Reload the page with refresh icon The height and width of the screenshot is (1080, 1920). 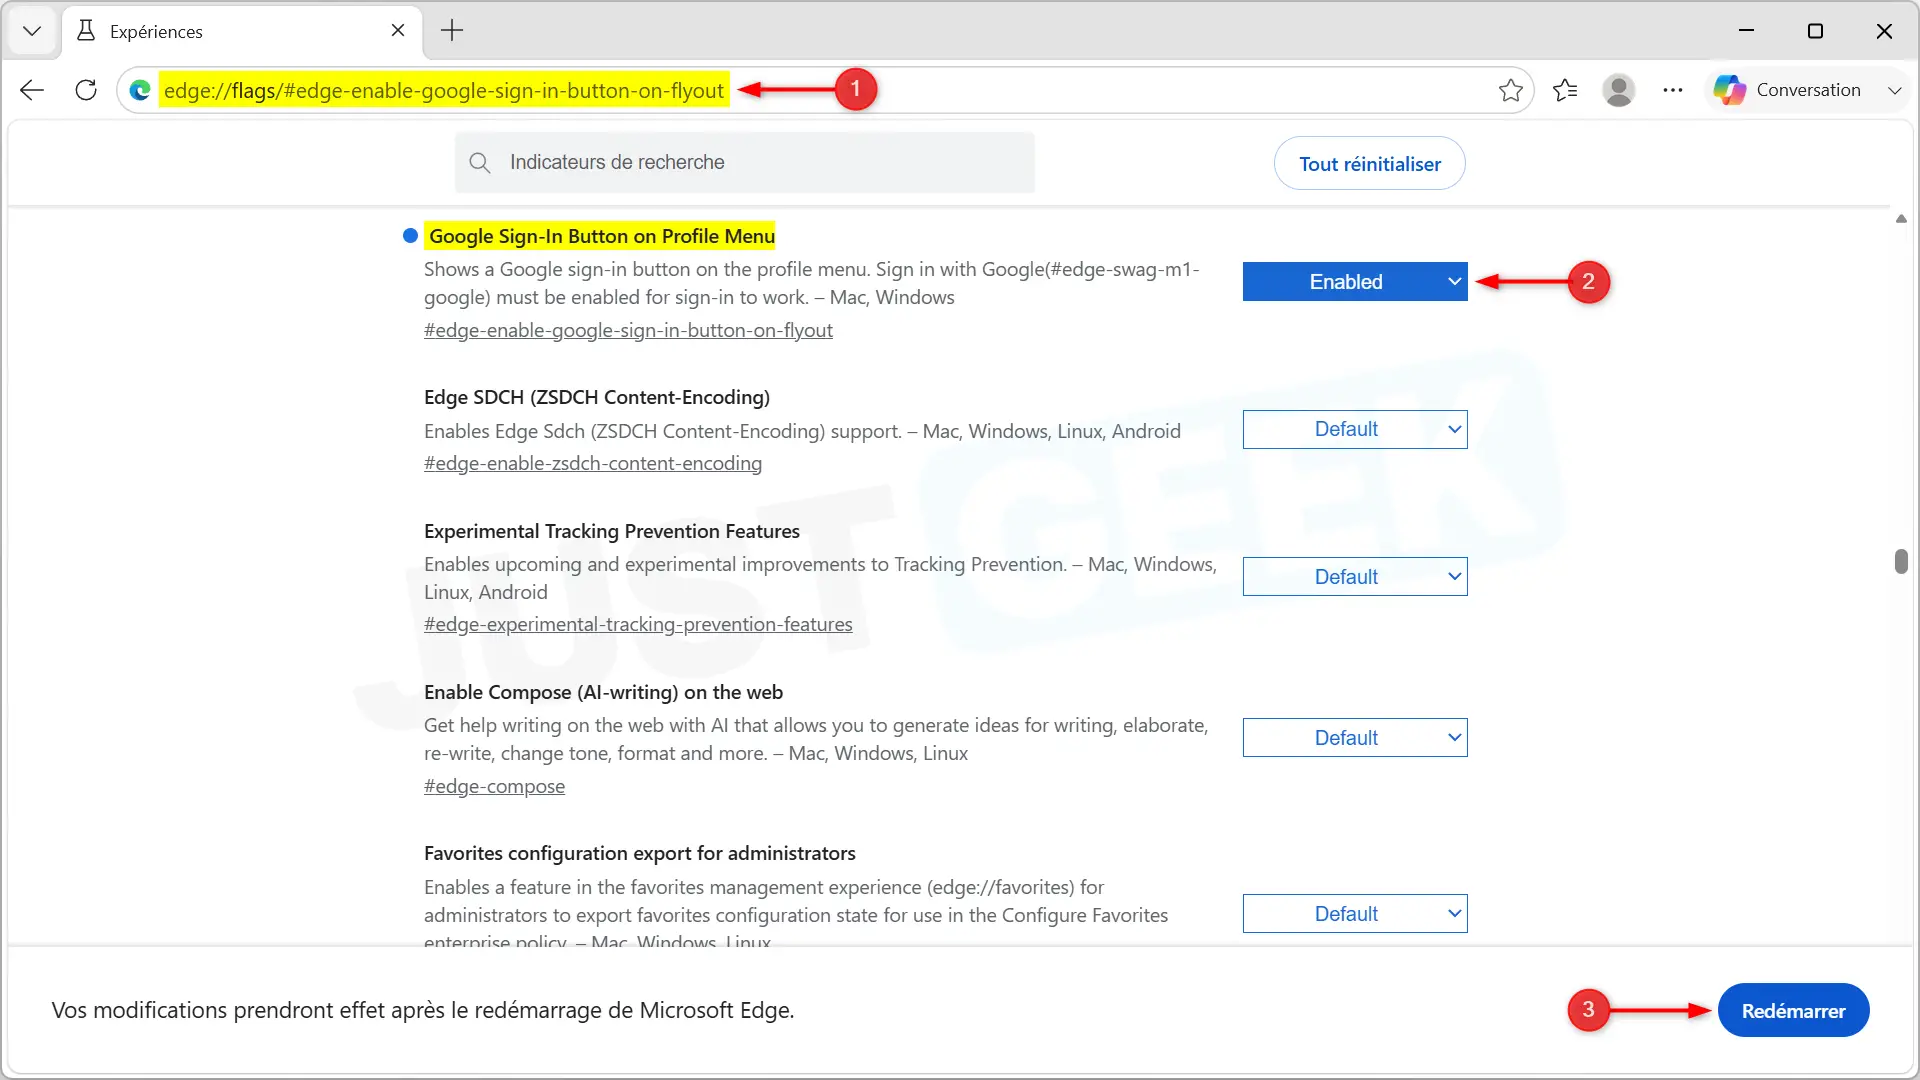tap(86, 90)
